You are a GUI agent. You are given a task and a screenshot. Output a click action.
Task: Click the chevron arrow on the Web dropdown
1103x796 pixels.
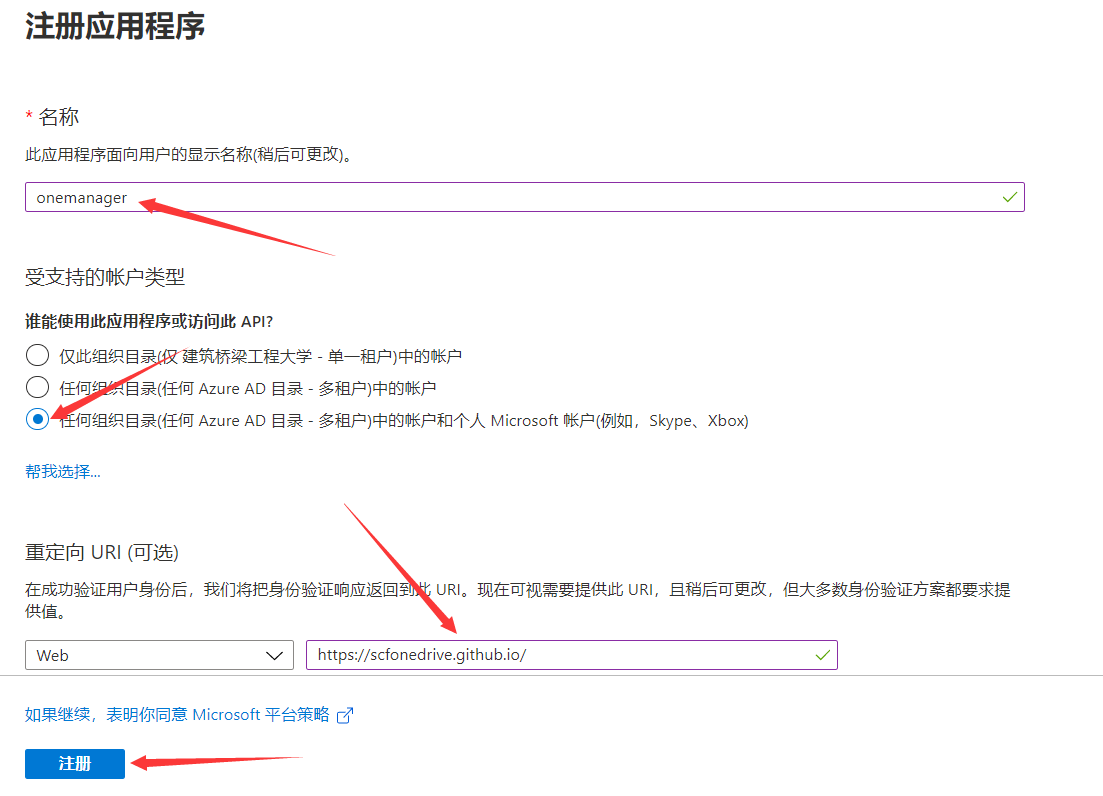tap(274, 655)
